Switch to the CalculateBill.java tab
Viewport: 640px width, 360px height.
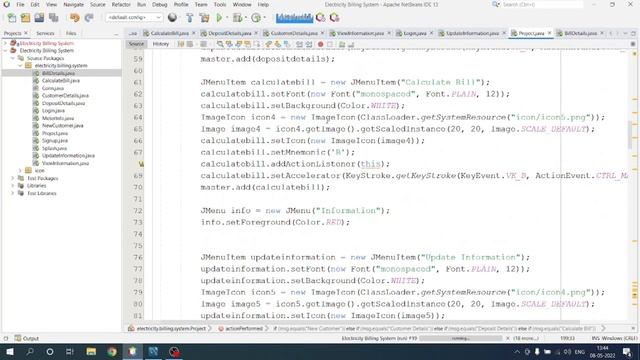pos(169,33)
